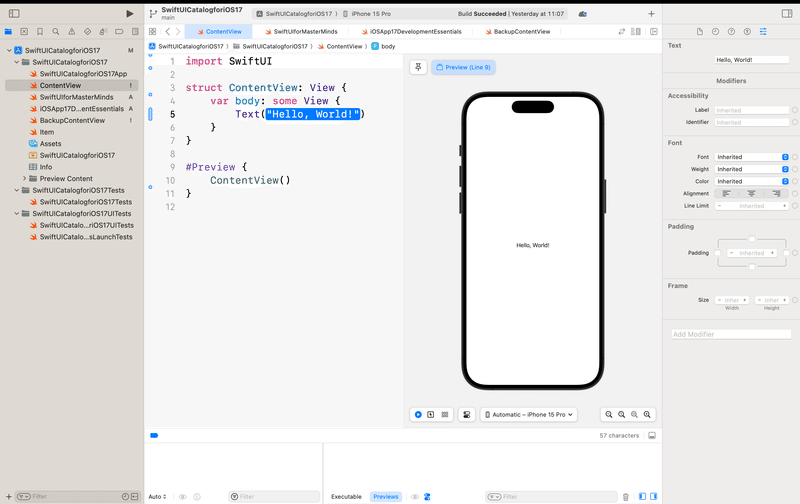Set text alignment to left
The image size is (800, 504).
coord(727,193)
